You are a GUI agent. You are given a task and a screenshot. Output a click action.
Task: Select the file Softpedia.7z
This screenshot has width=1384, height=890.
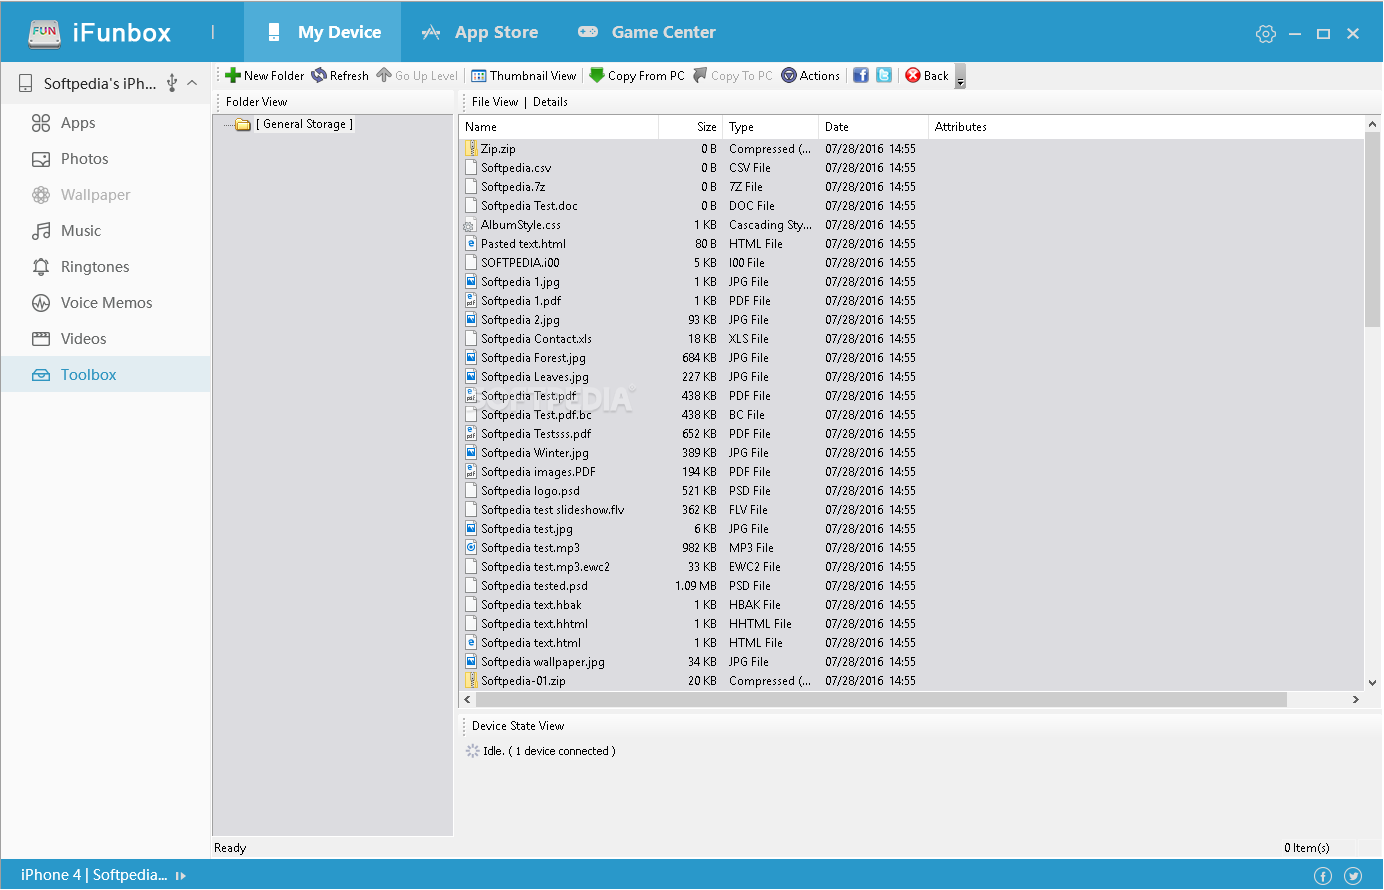tap(513, 187)
